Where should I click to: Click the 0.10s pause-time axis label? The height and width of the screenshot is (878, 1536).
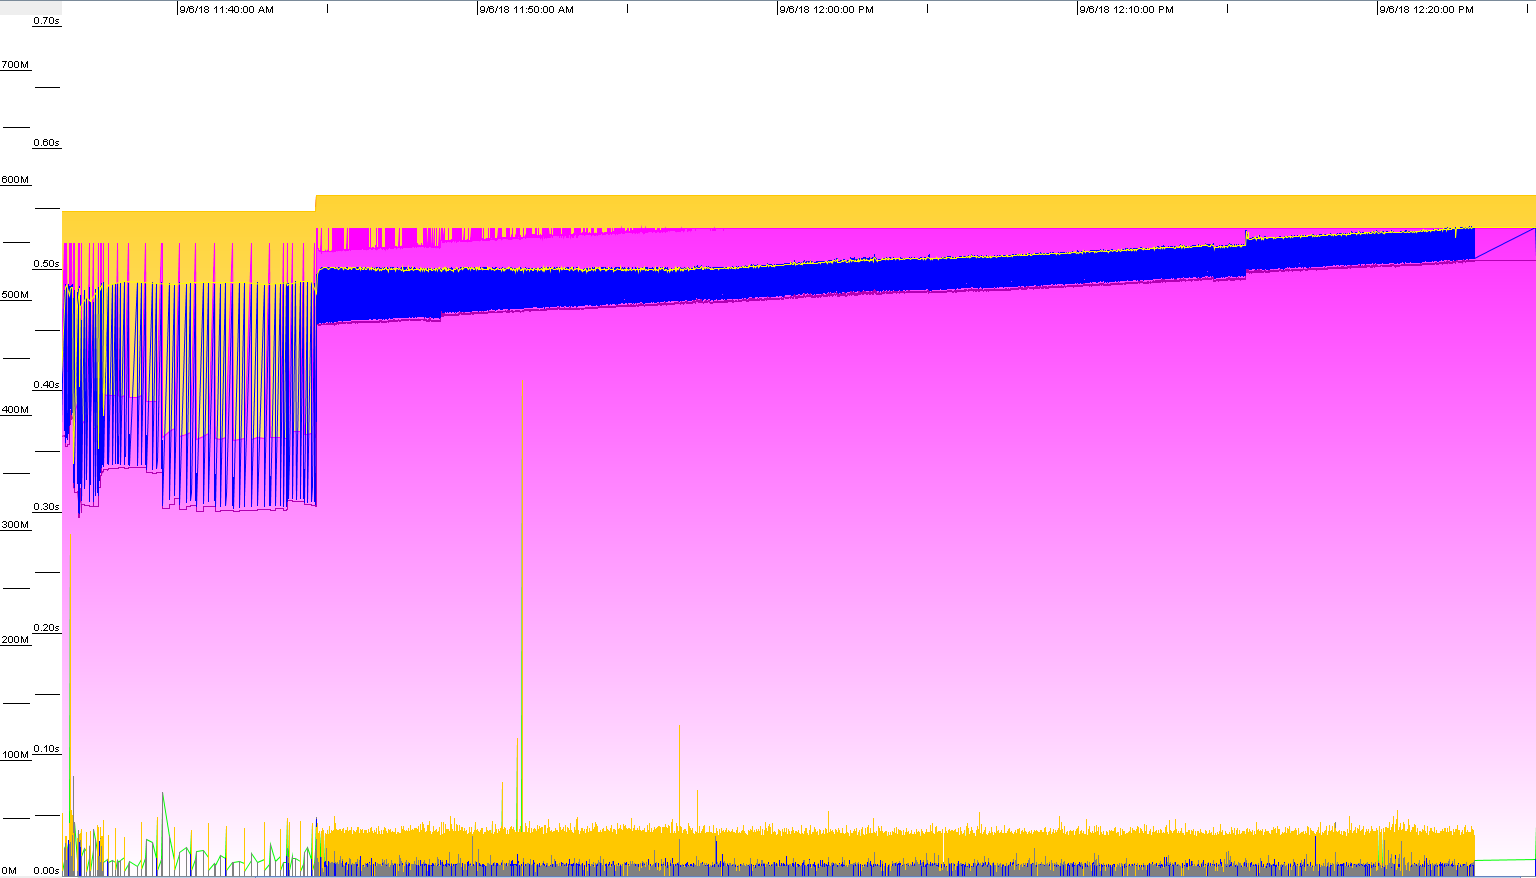(47, 749)
